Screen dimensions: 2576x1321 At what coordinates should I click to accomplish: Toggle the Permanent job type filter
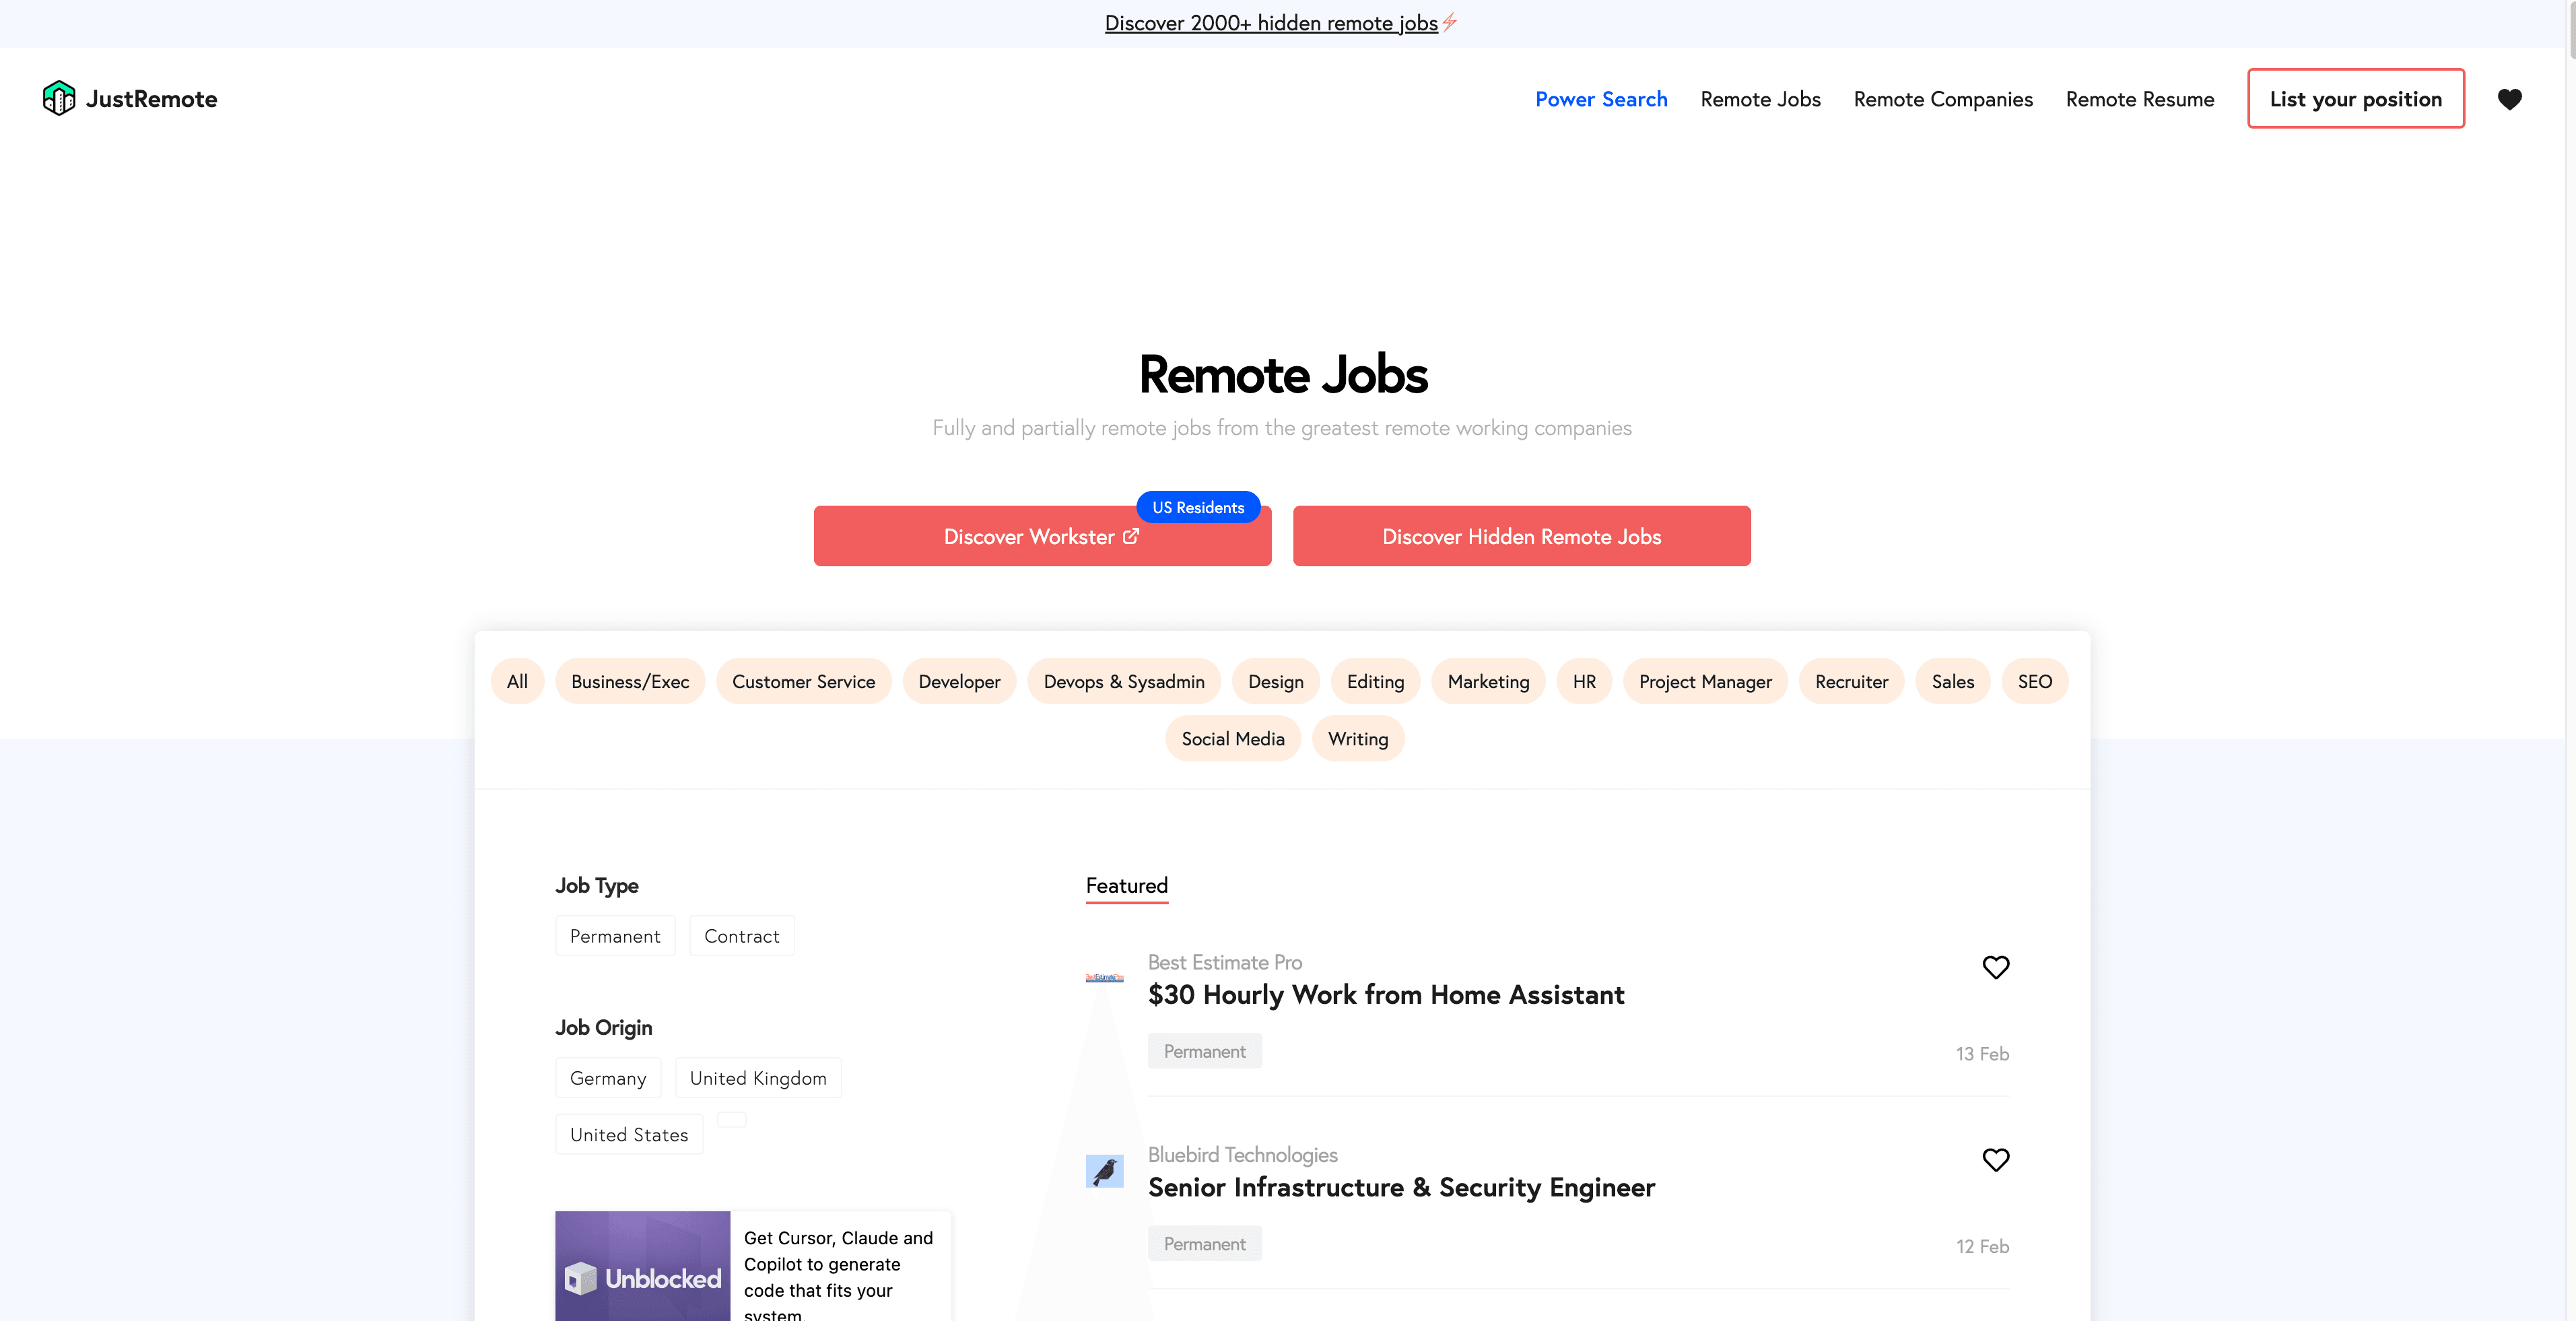(x=615, y=935)
